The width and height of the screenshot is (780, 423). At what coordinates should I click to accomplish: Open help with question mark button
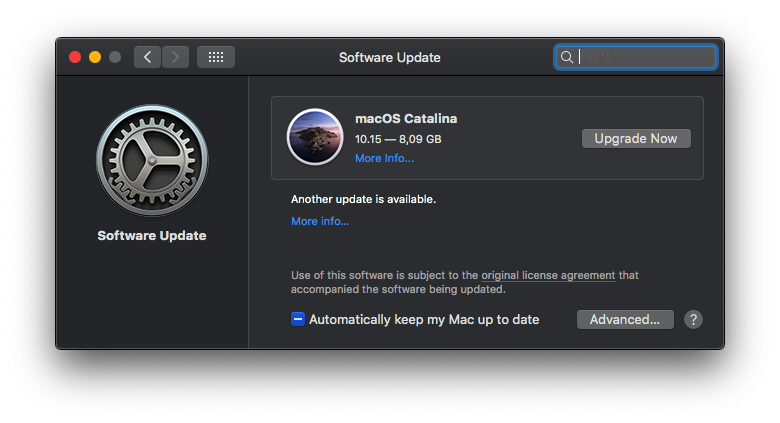[x=693, y=319]
